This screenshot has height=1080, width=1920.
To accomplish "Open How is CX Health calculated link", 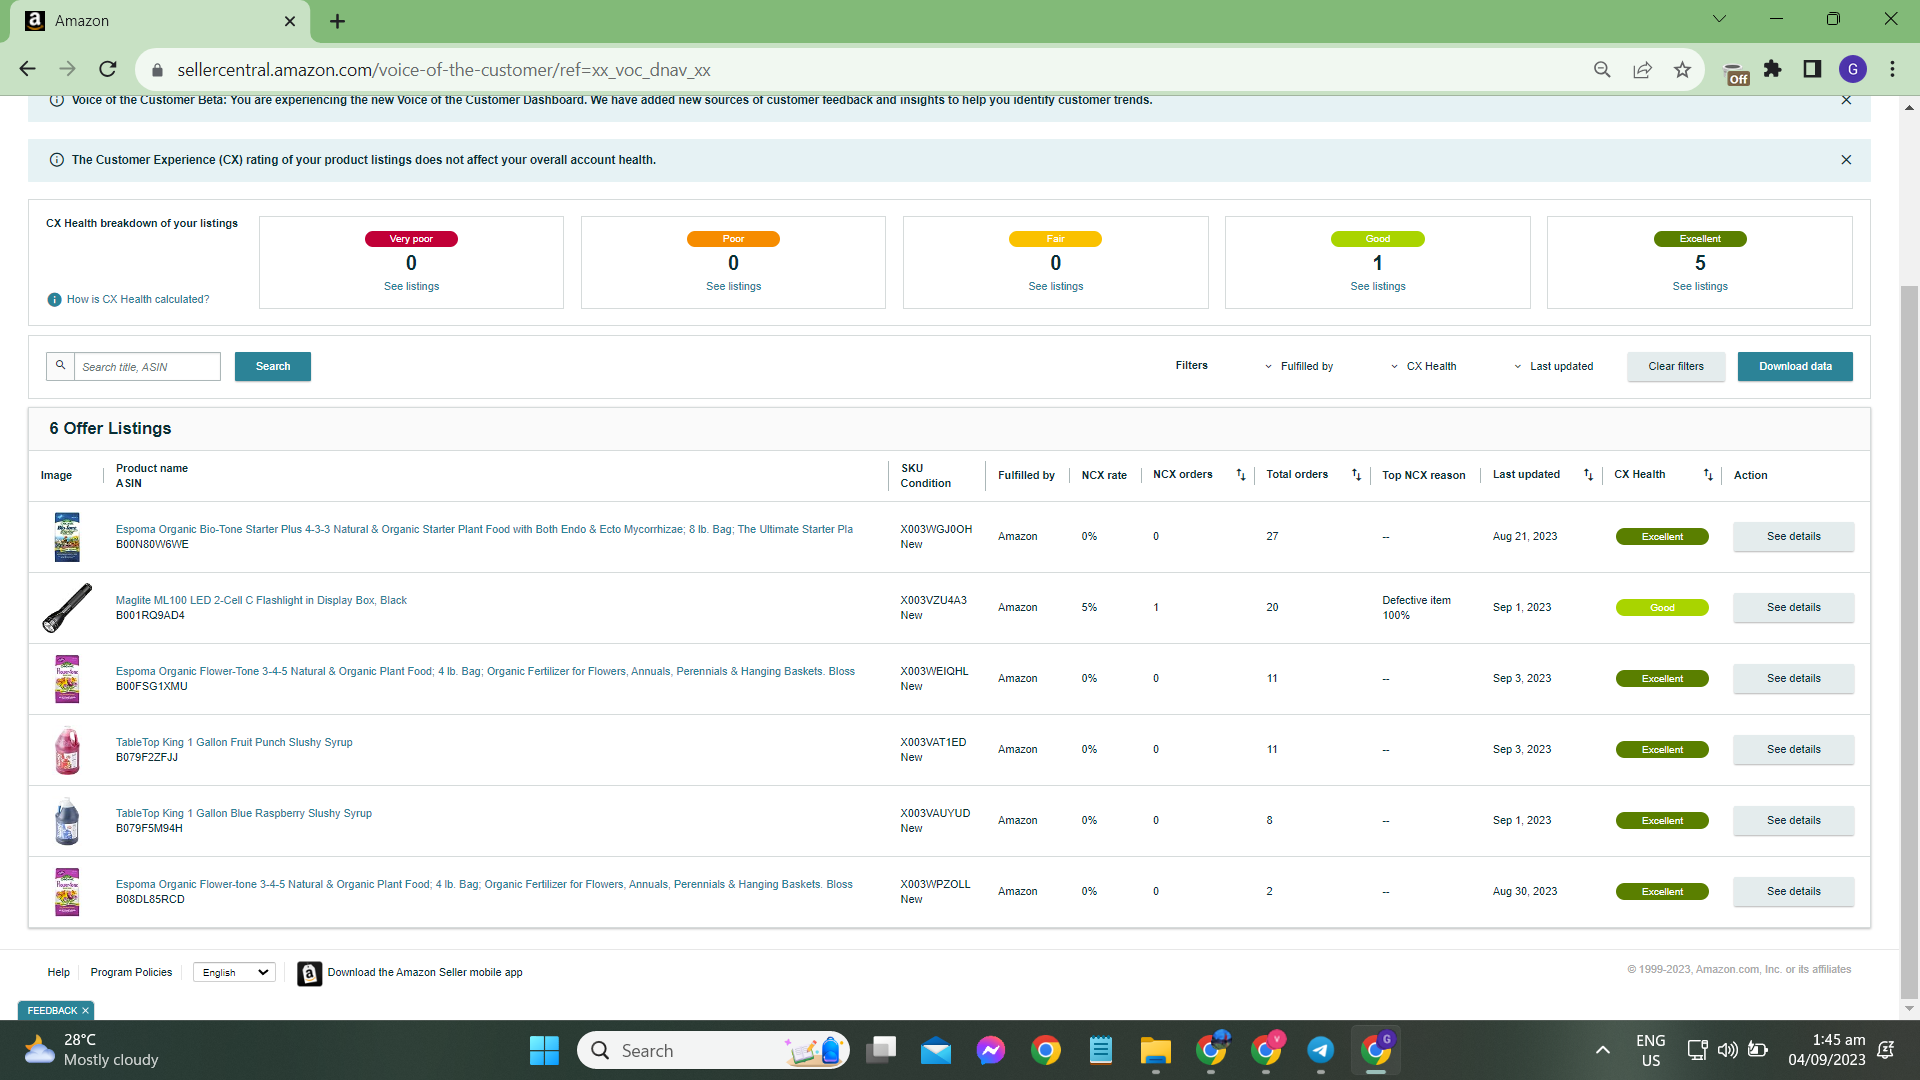I will [138, 300].
